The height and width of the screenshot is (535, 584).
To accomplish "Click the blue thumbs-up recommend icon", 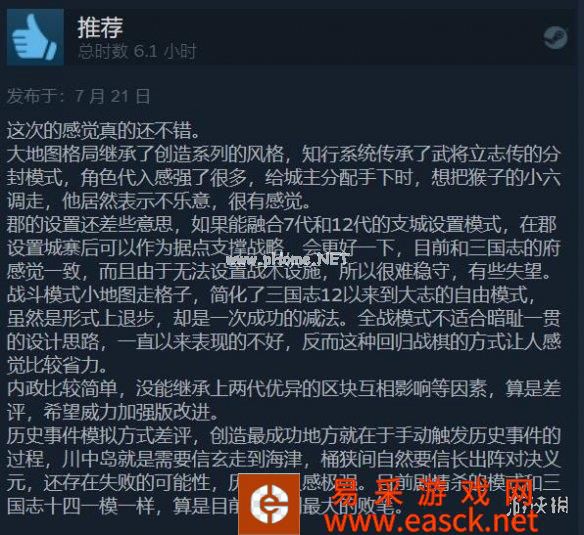I will 35,38.
